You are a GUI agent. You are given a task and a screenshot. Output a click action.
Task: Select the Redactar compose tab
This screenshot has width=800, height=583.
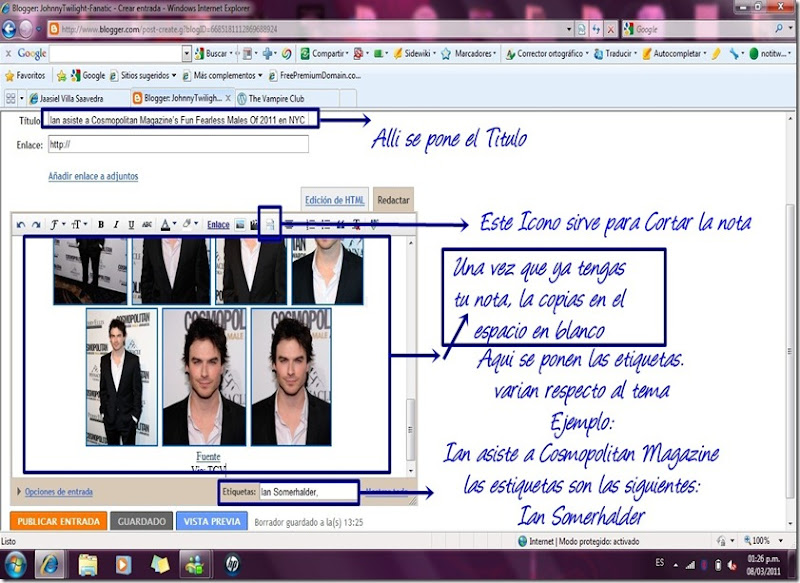click(x=393, y=200)
